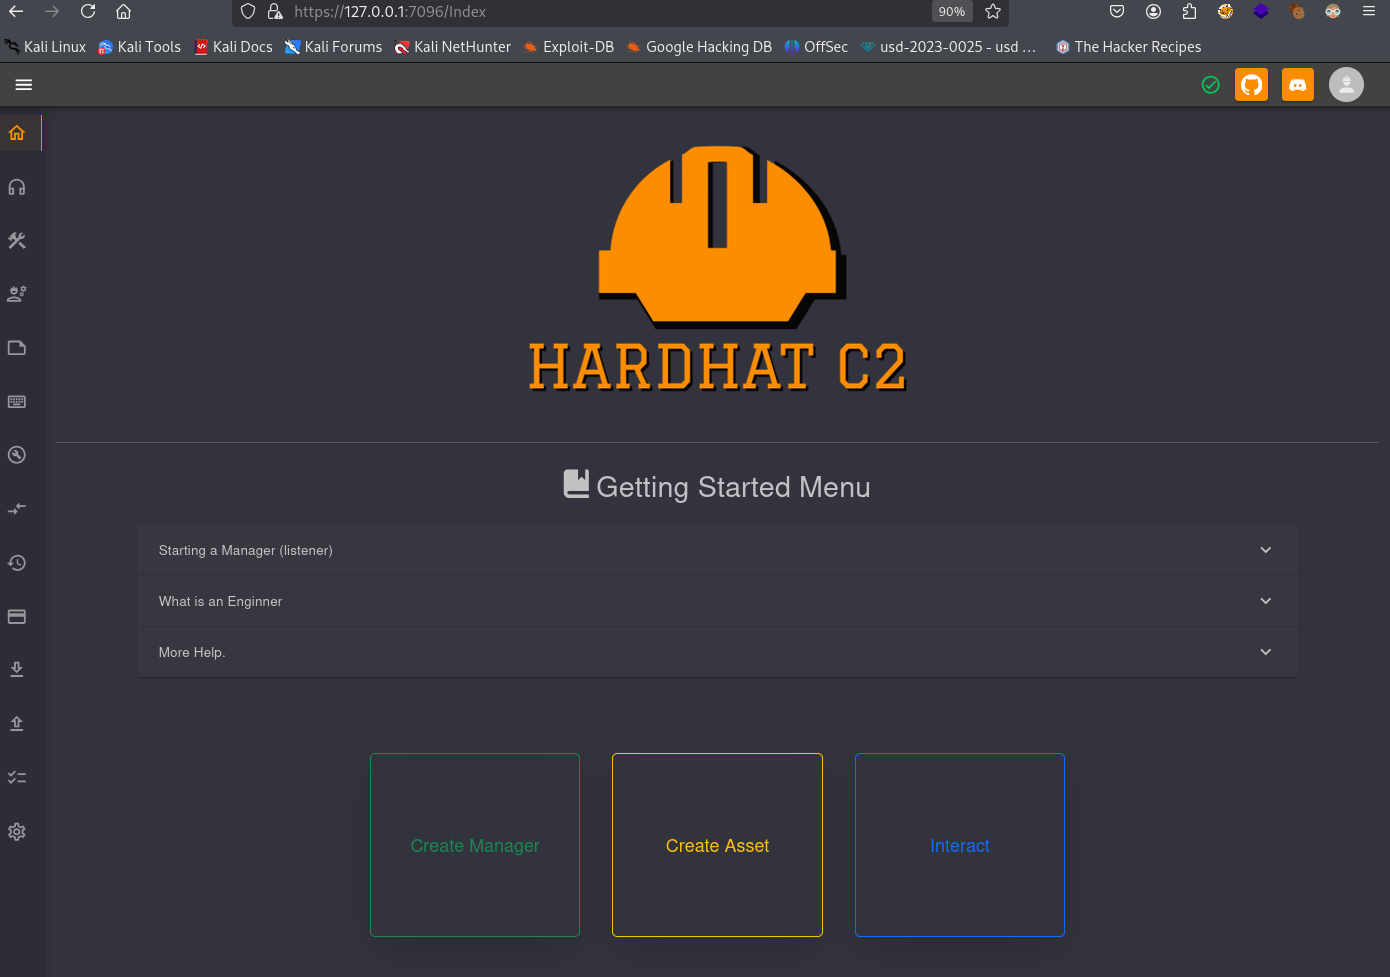This screenshot has height=977, width=1390.
Task: Click the cookie extension icon
Action: 1297,12
